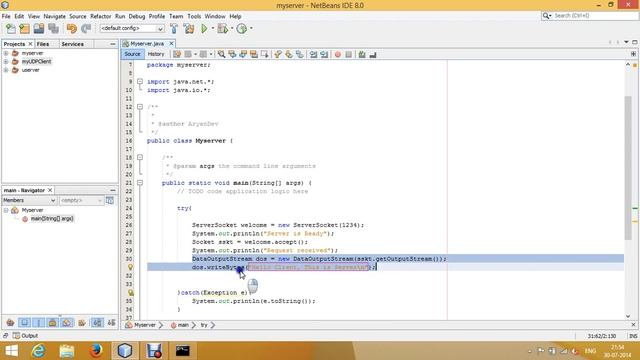Click the Debug Project toolbar icon
Image resolution: width=640 pixels, height=360 pixels.
[x=222, y=29]
